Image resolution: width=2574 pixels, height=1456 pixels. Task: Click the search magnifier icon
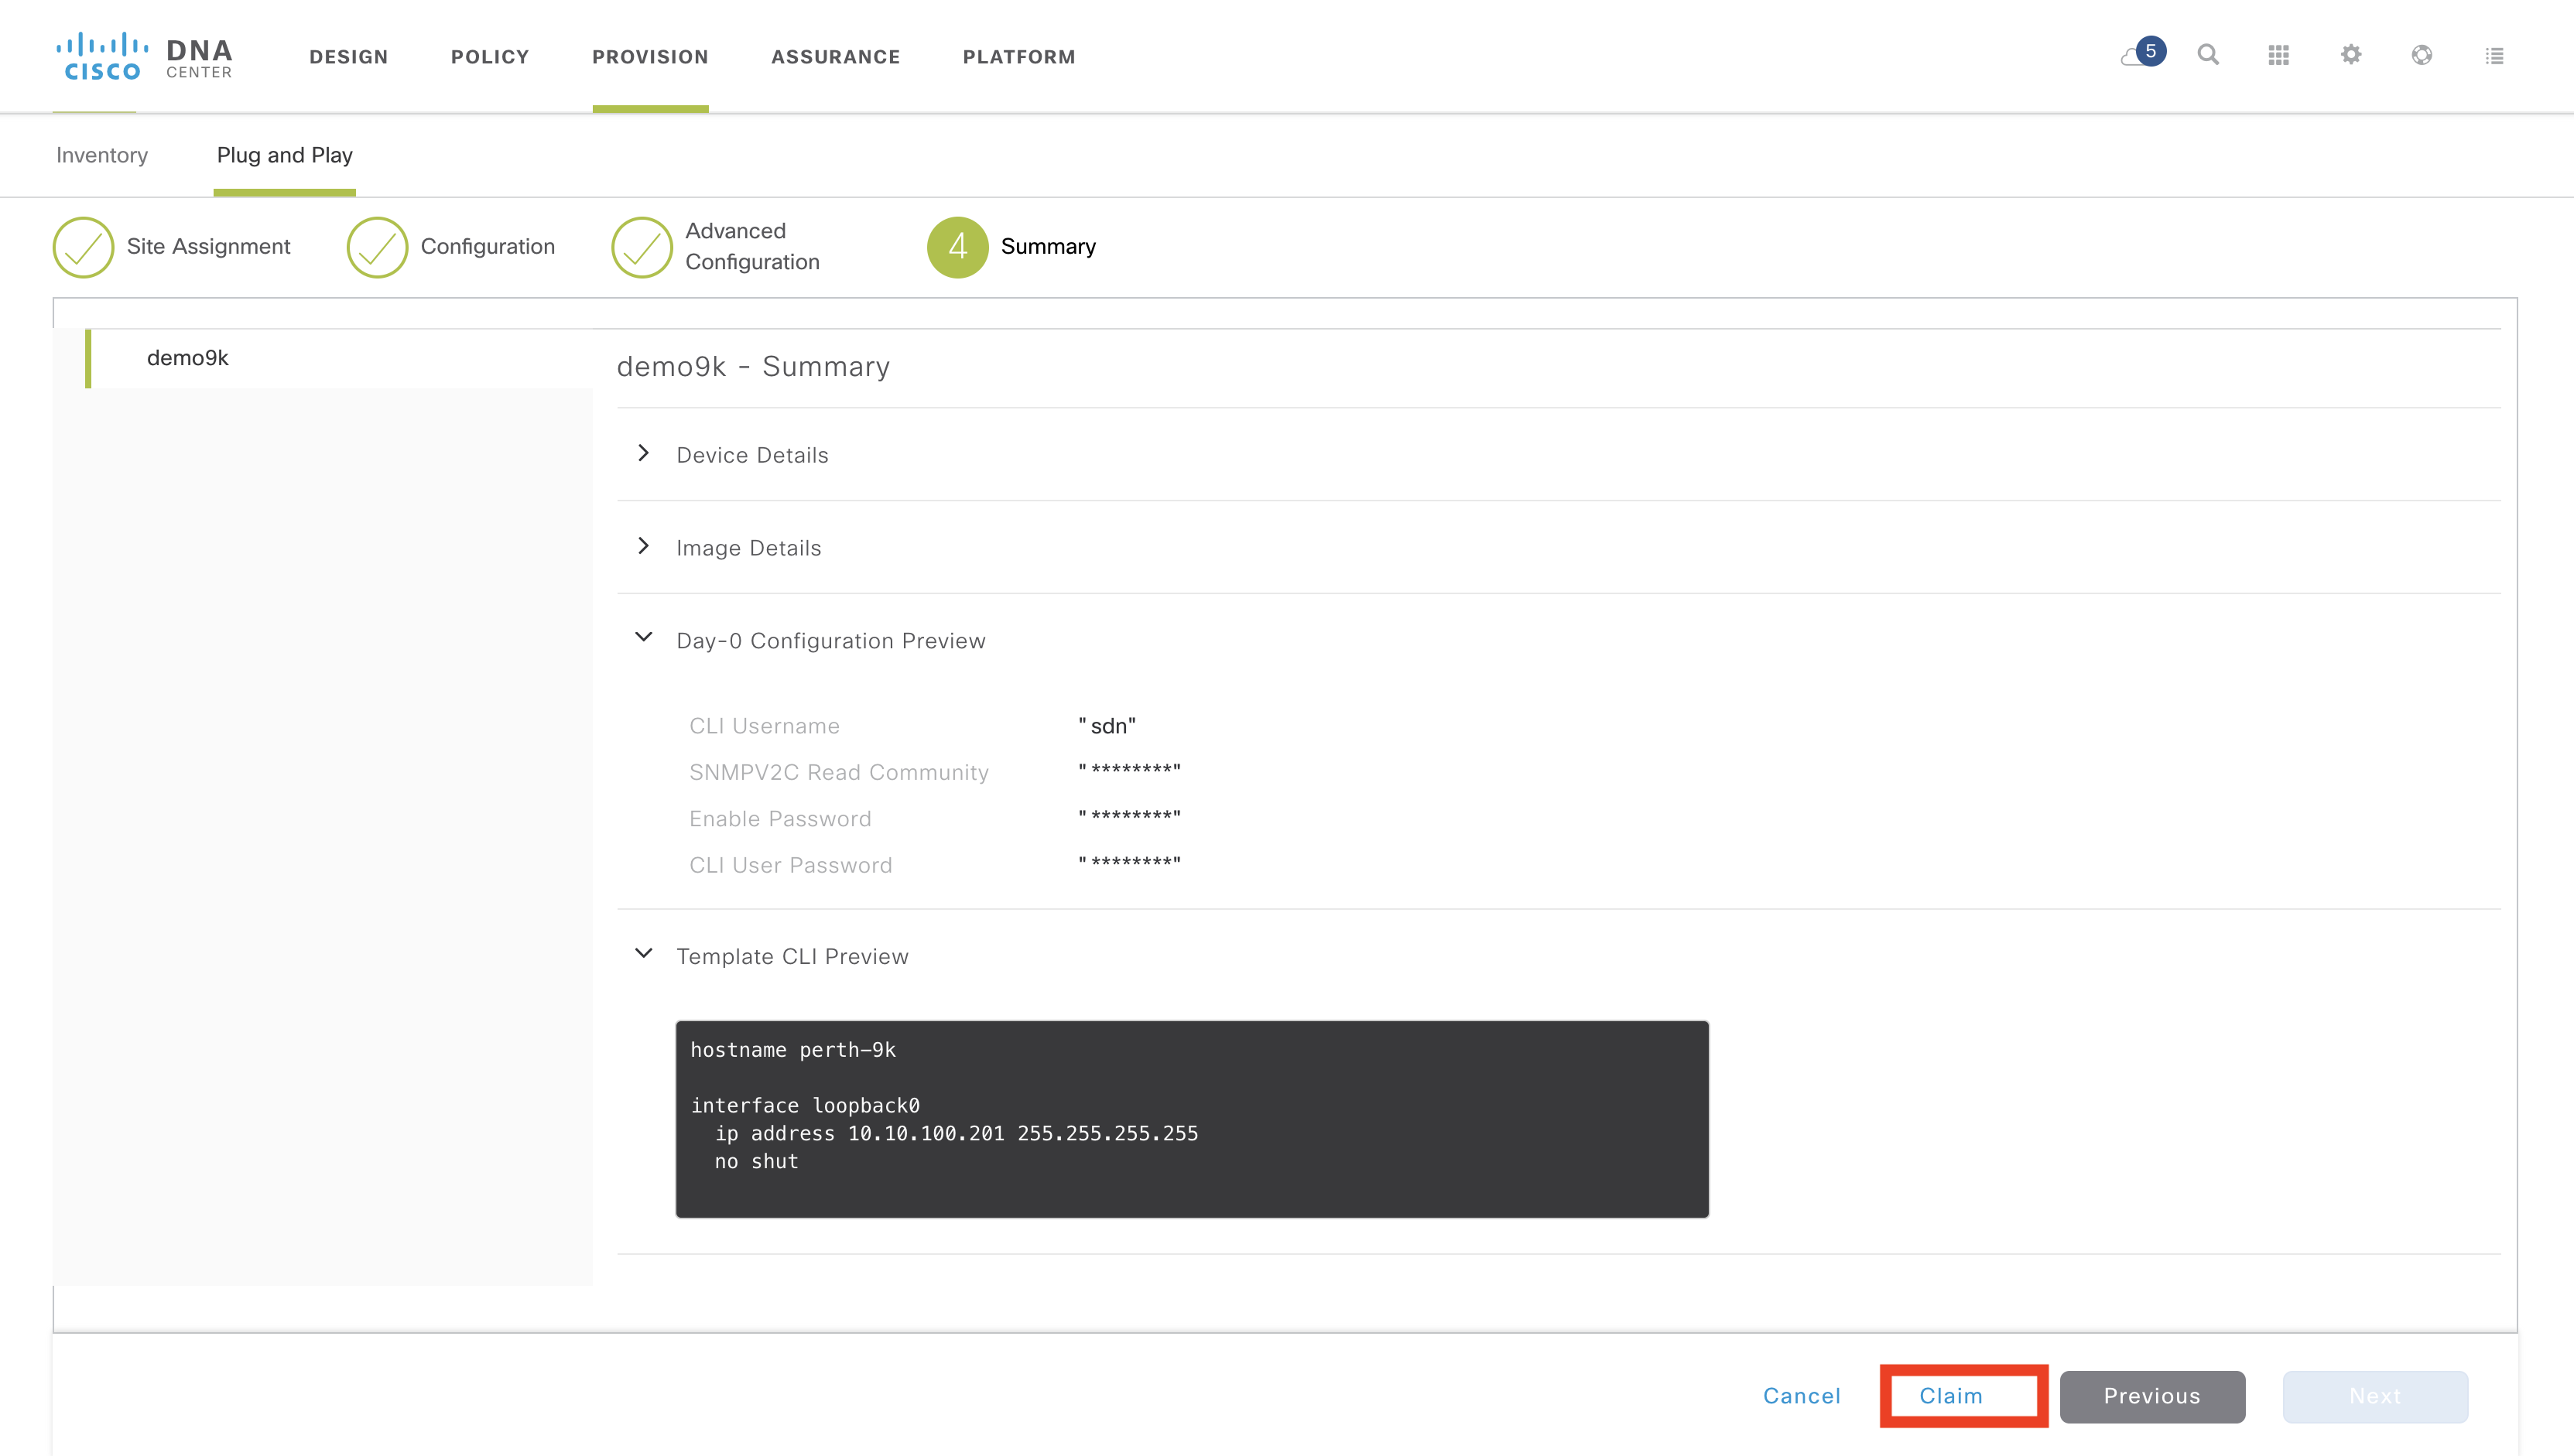click(x=2208, y=55)
